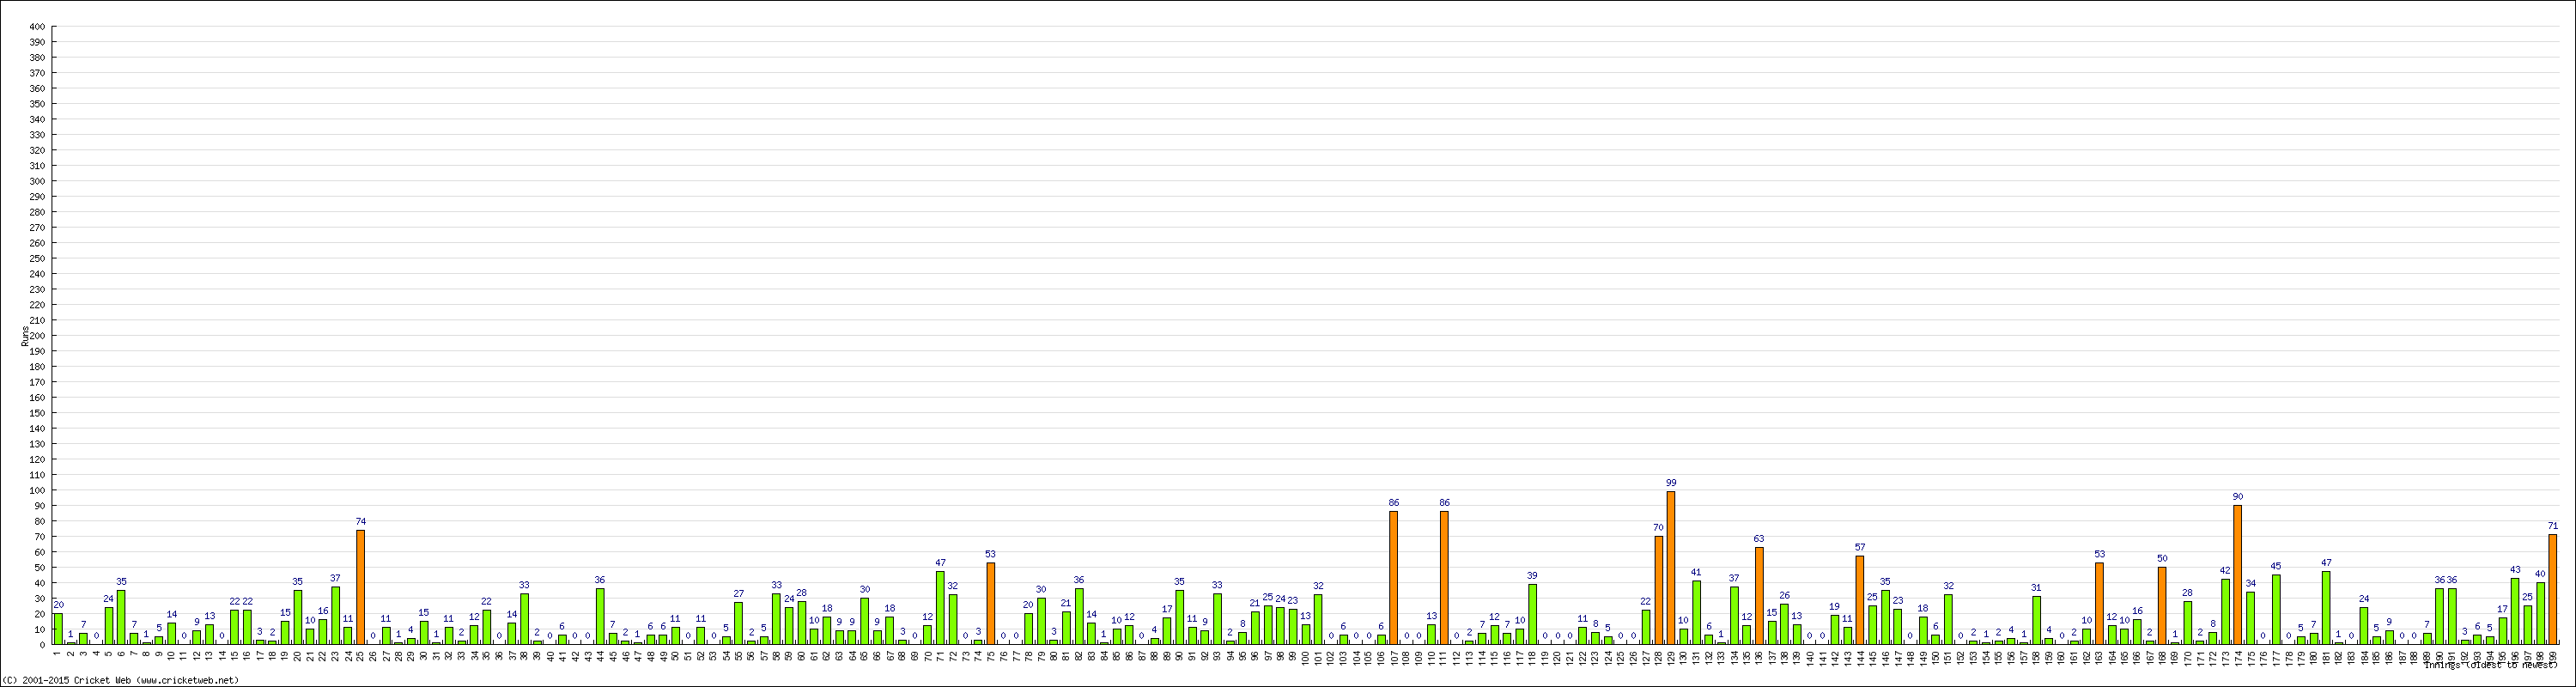Click the y-axis tick label "300"
Screen dimensions: 2576x687
point(37,181)
